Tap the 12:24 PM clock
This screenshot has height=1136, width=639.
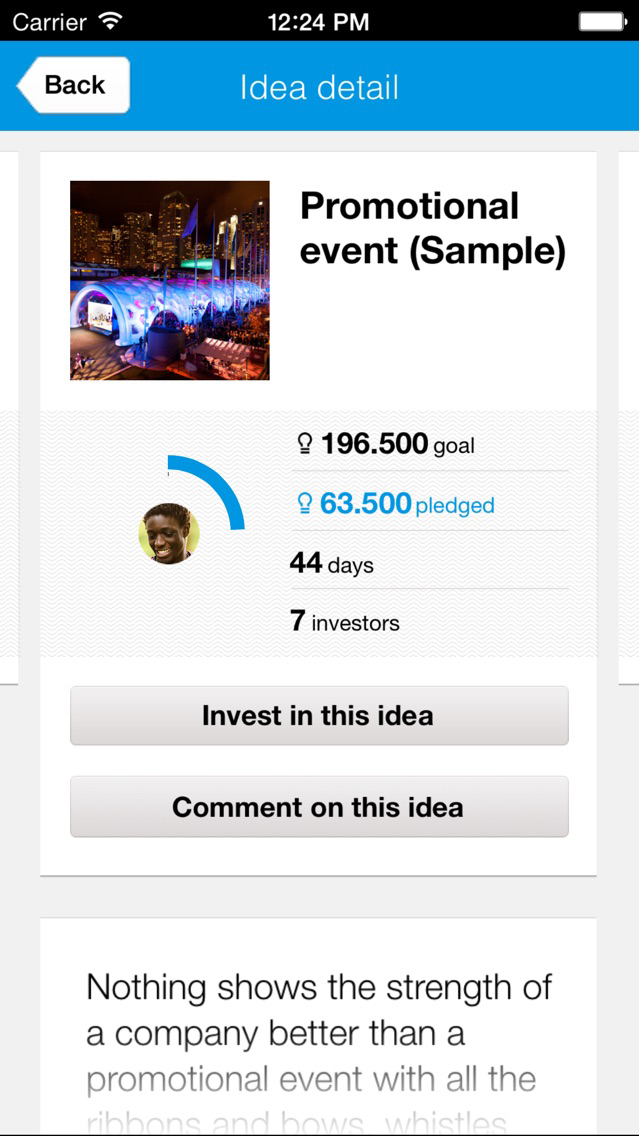coord(319,22)
